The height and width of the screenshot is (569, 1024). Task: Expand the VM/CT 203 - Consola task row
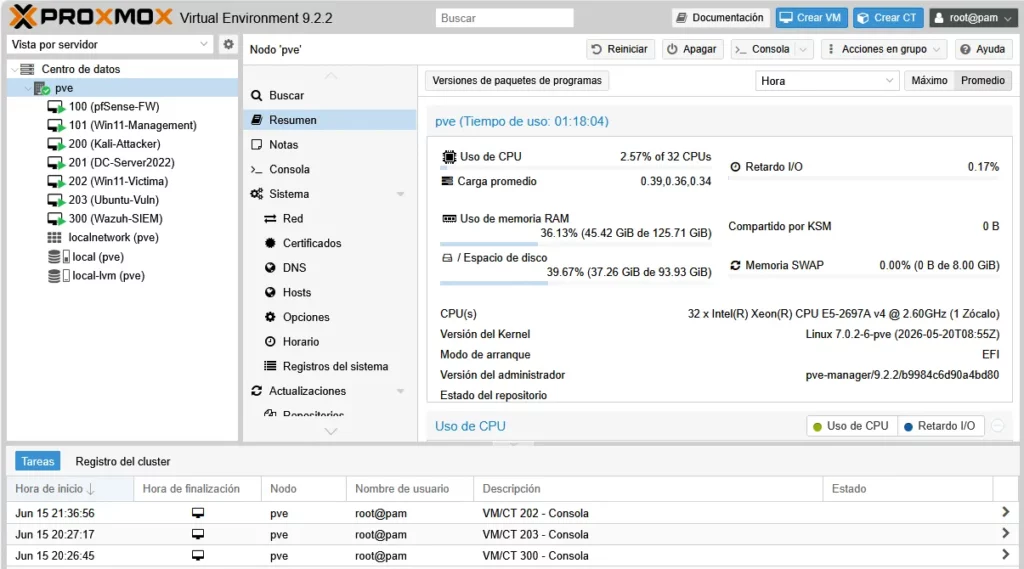pyautogui.click(x=1006, y=534)
